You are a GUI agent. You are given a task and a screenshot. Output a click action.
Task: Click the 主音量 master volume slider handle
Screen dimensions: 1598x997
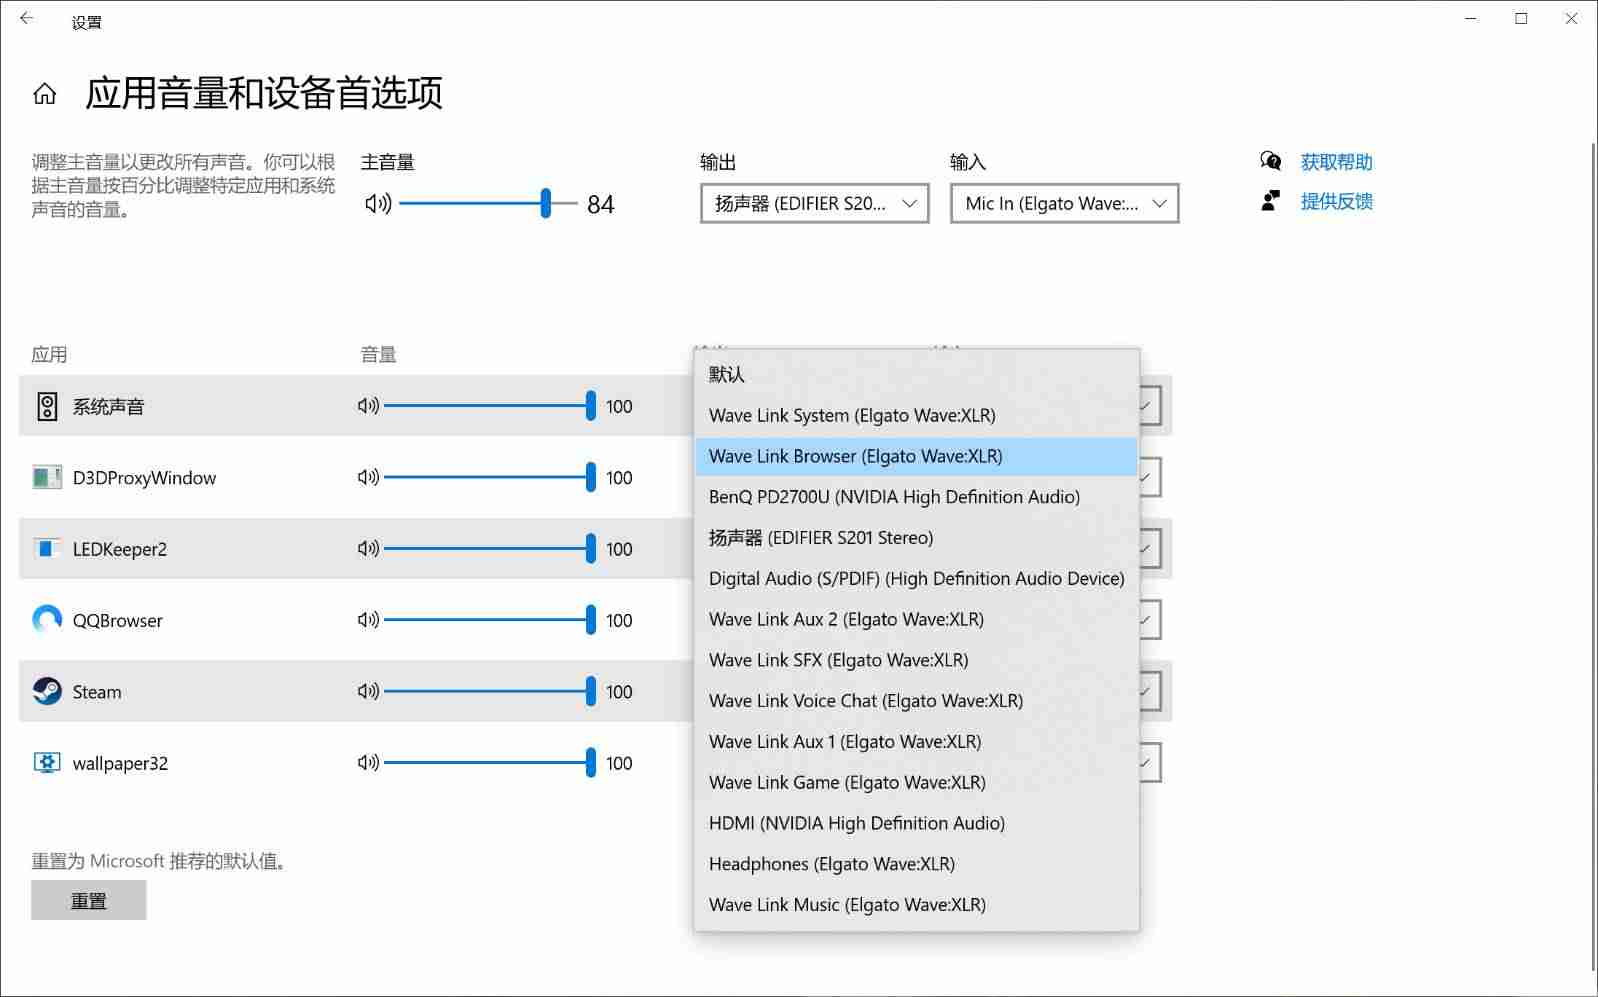pos(546,204)
